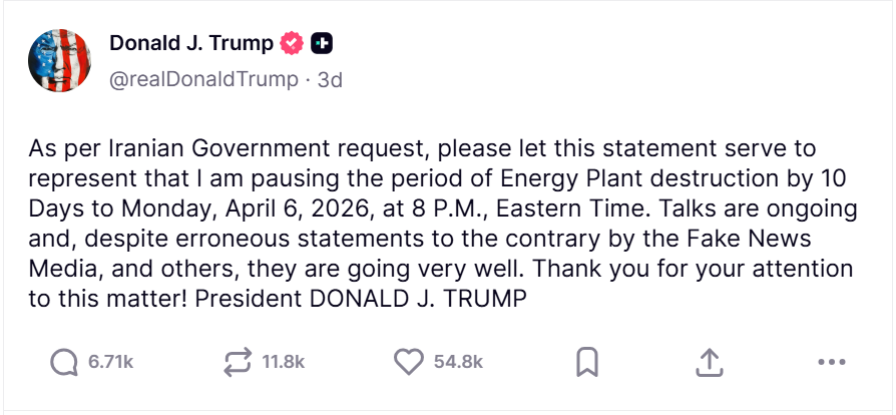
Task: Click the @realDonaldTrump handle
Action: [204, 79]
